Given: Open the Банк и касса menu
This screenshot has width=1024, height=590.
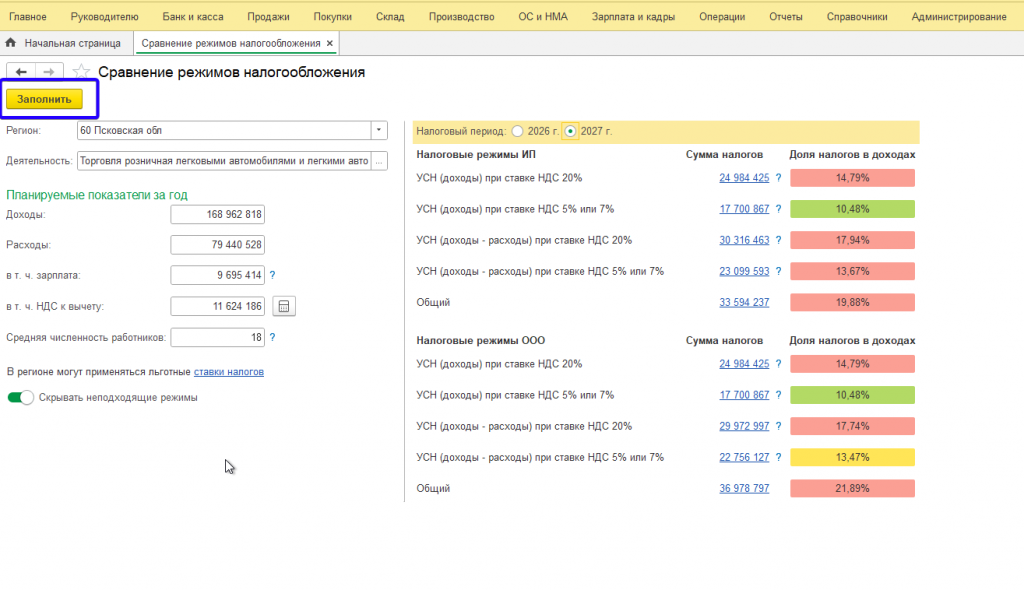Looking at the screenshot, I should point(193,16).
